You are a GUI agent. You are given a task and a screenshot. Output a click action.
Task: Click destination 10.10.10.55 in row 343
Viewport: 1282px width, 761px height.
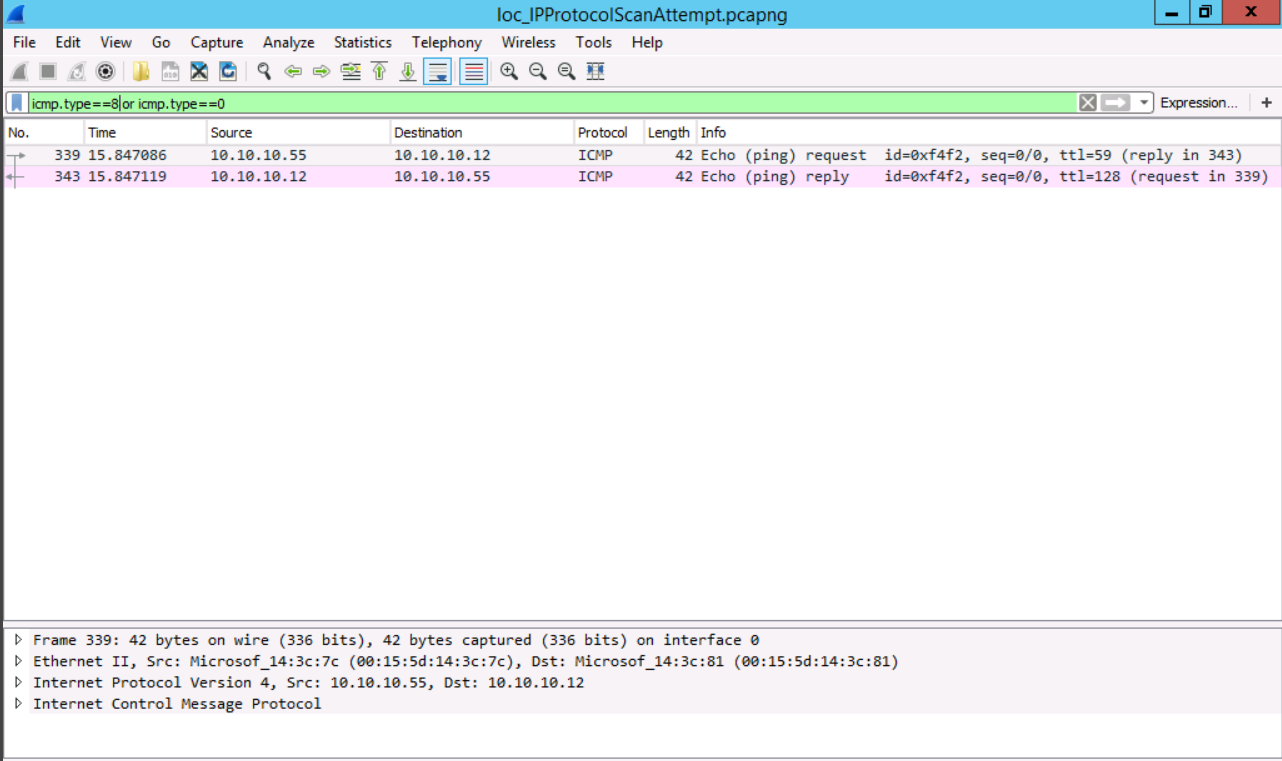tap(442, 176)
